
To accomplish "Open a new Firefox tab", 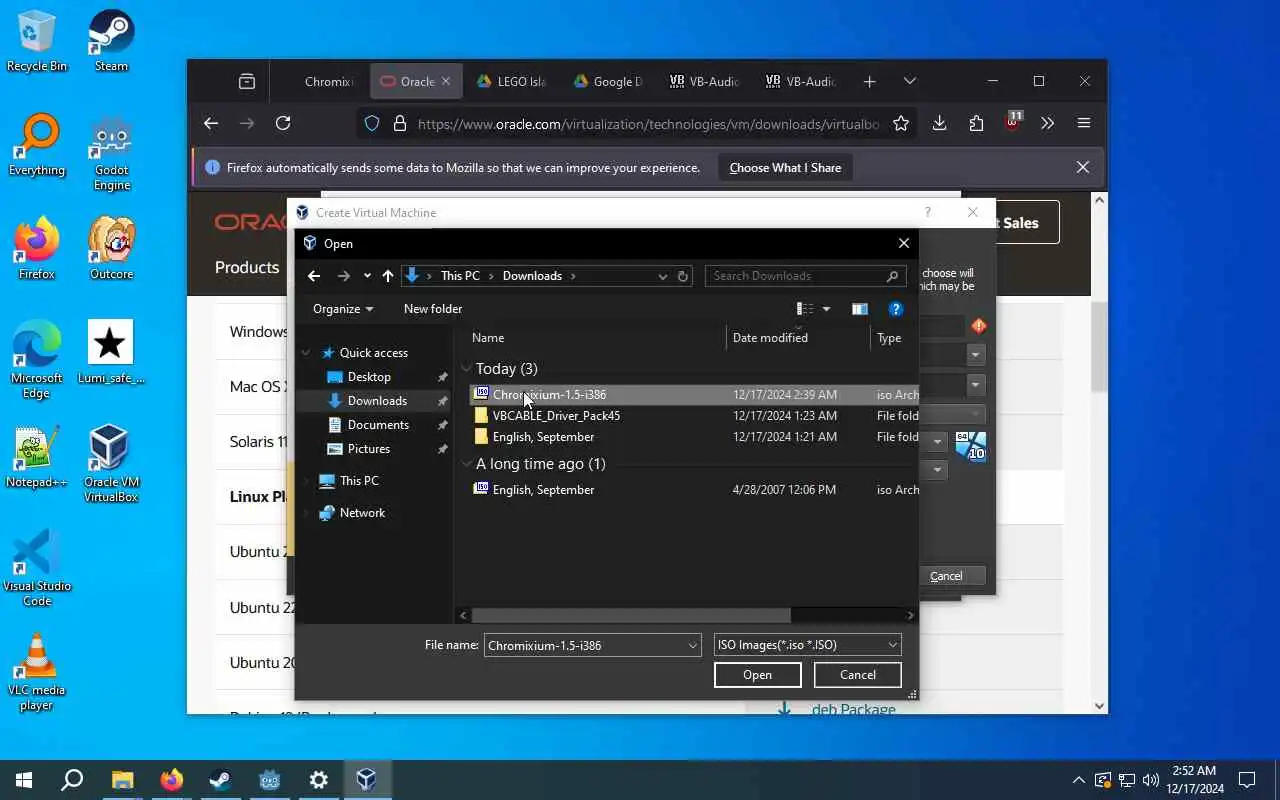I will 869,82.
